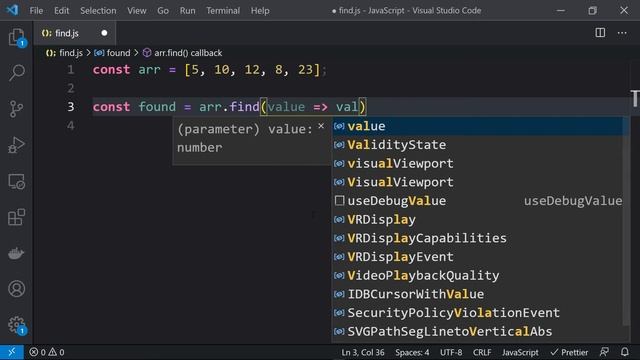640x360 pixels.
Task: Select the VRDisplayEvent suggestion
Action: coord(478,257)
